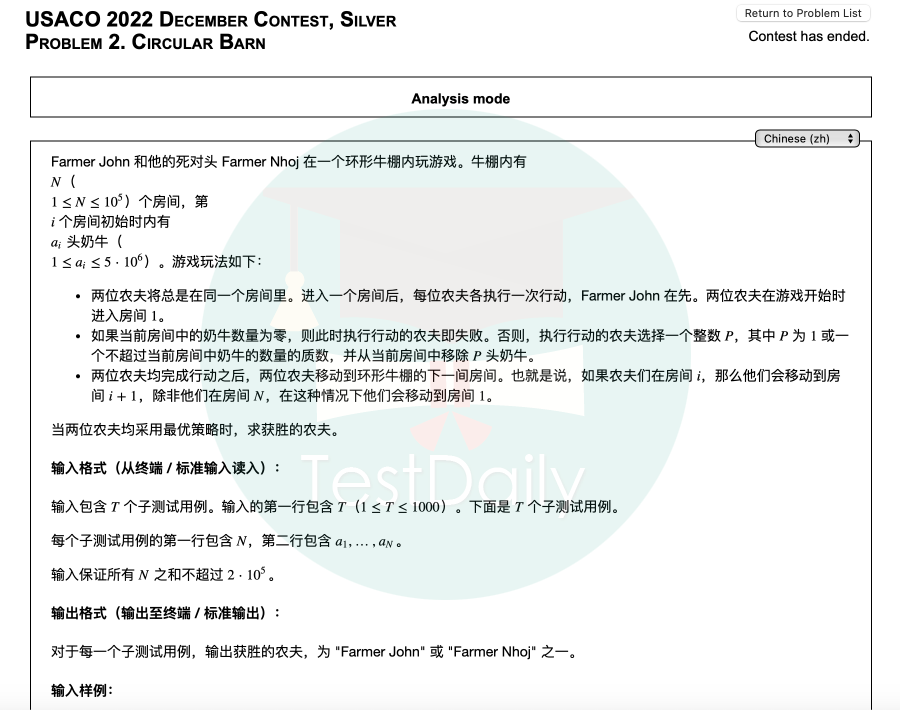Click the 输入样例 section heading
This screenshot has height=710, width=900.
tap(82, 690)
